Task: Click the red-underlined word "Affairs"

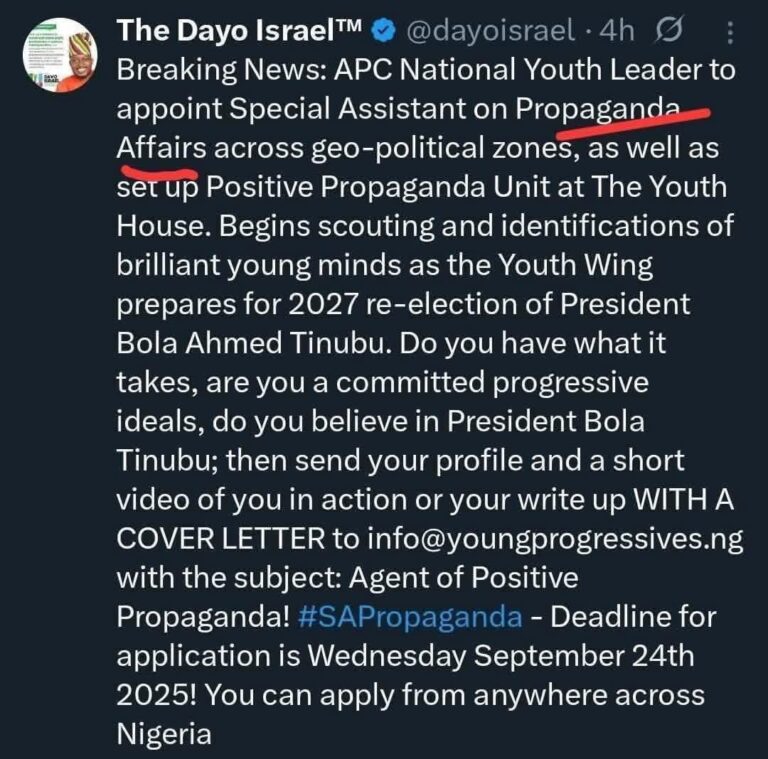Action: [x=161, y=149]
